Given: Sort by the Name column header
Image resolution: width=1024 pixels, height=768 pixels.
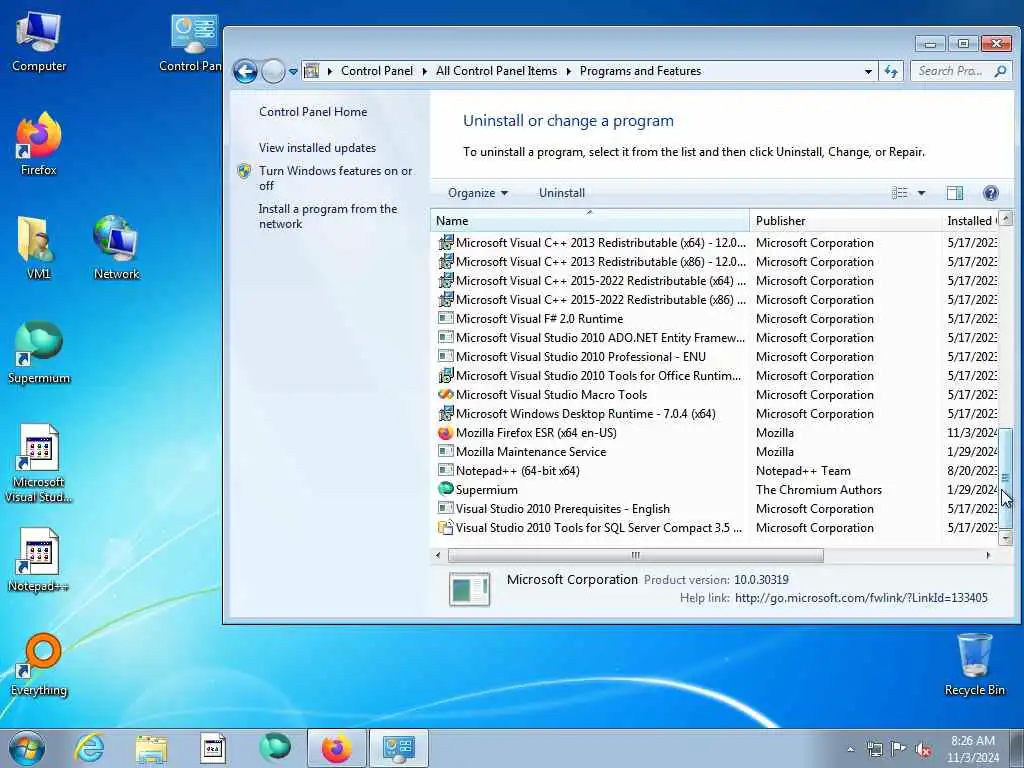Looking at the screenshot, I should (x=590, y=221).
